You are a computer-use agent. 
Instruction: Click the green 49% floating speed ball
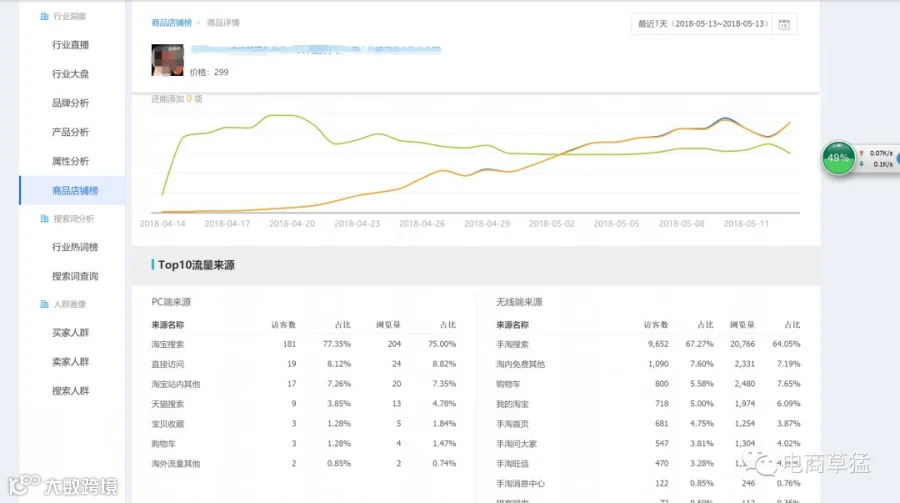pyautogui.click(x=838, y=158)
